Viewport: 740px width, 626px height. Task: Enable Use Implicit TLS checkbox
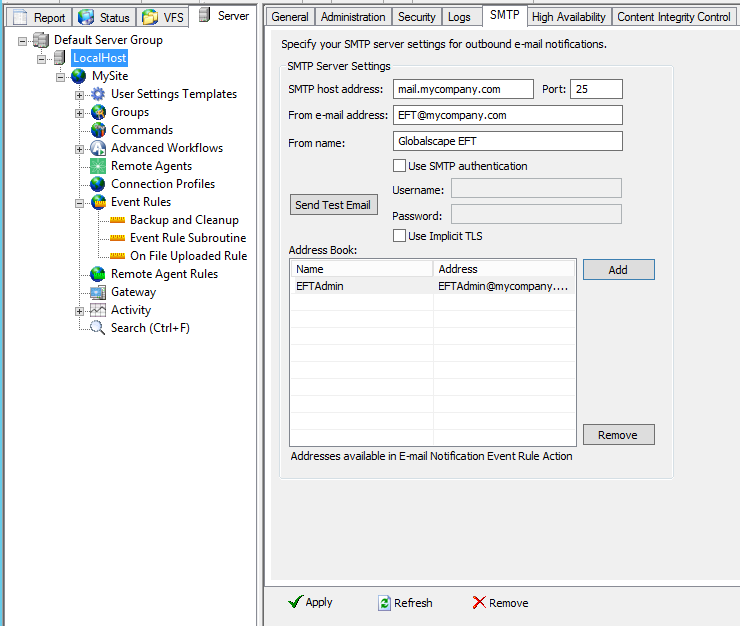pos(399,236)
